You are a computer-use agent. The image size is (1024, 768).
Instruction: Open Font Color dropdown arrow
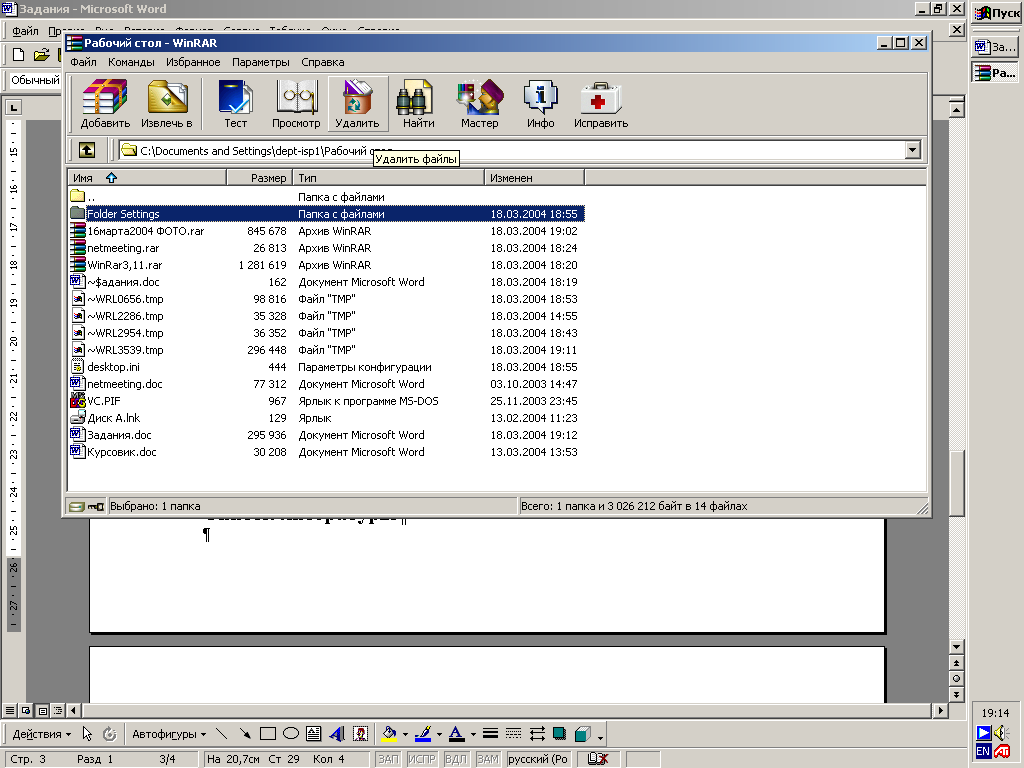473,735
